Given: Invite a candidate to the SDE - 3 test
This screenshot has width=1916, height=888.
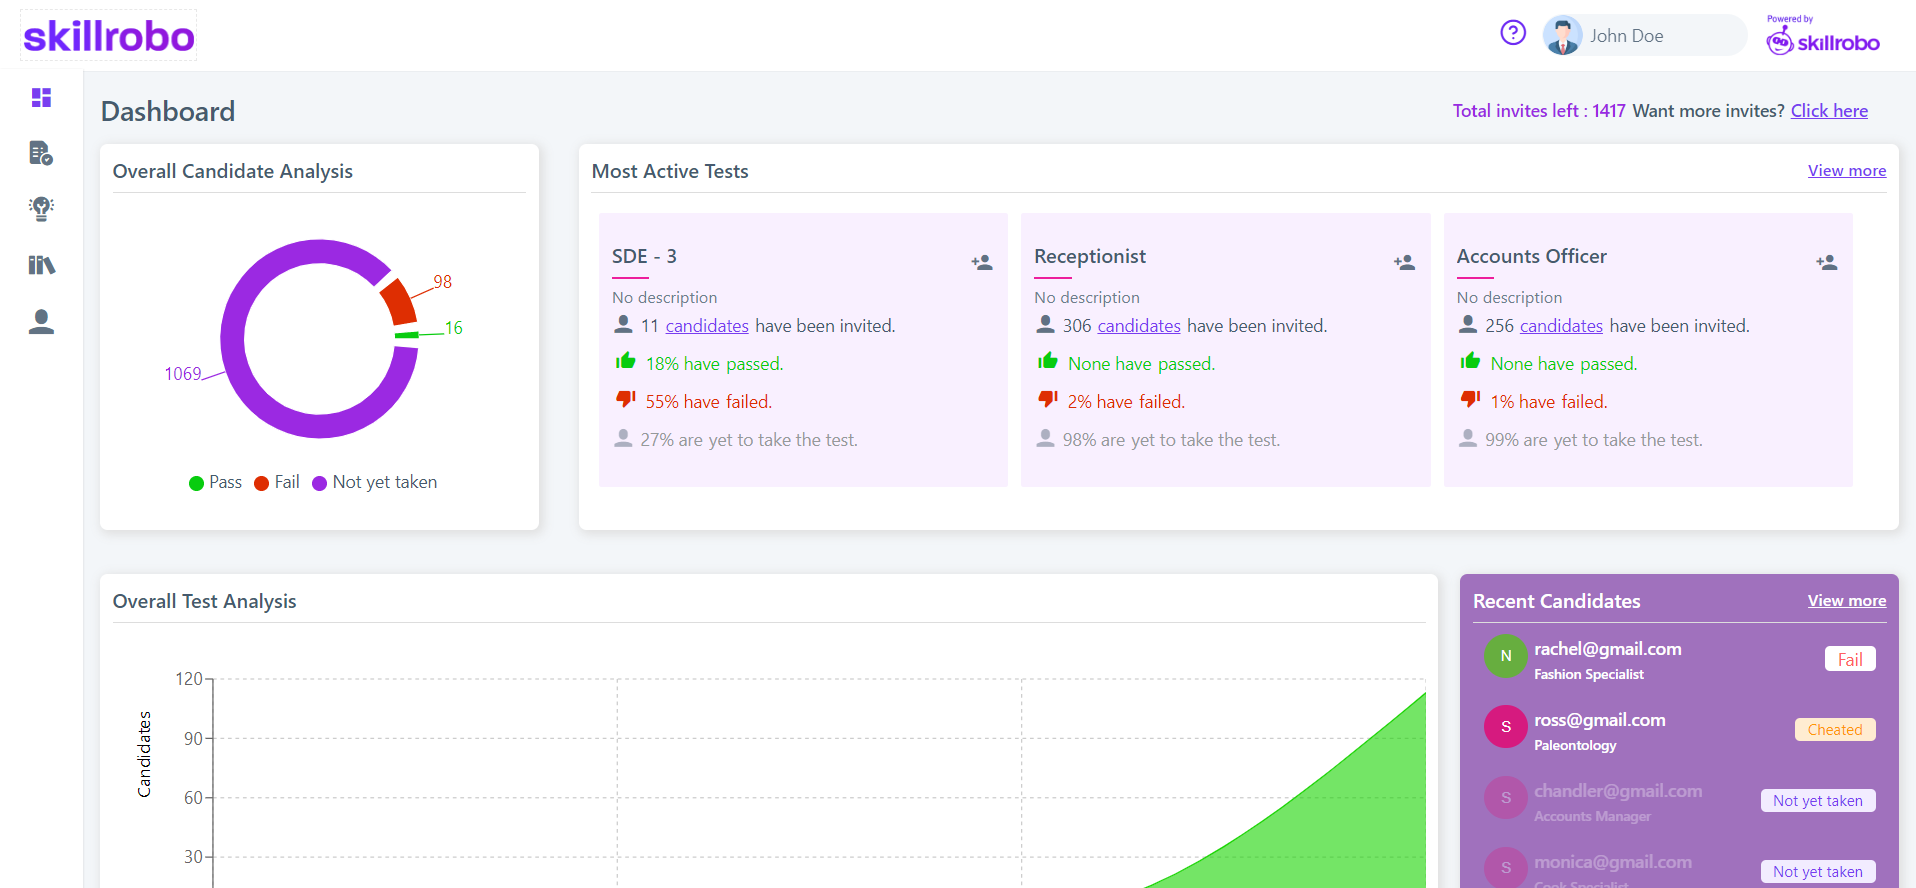Looking at the screenshot, I should pos(982,262).
